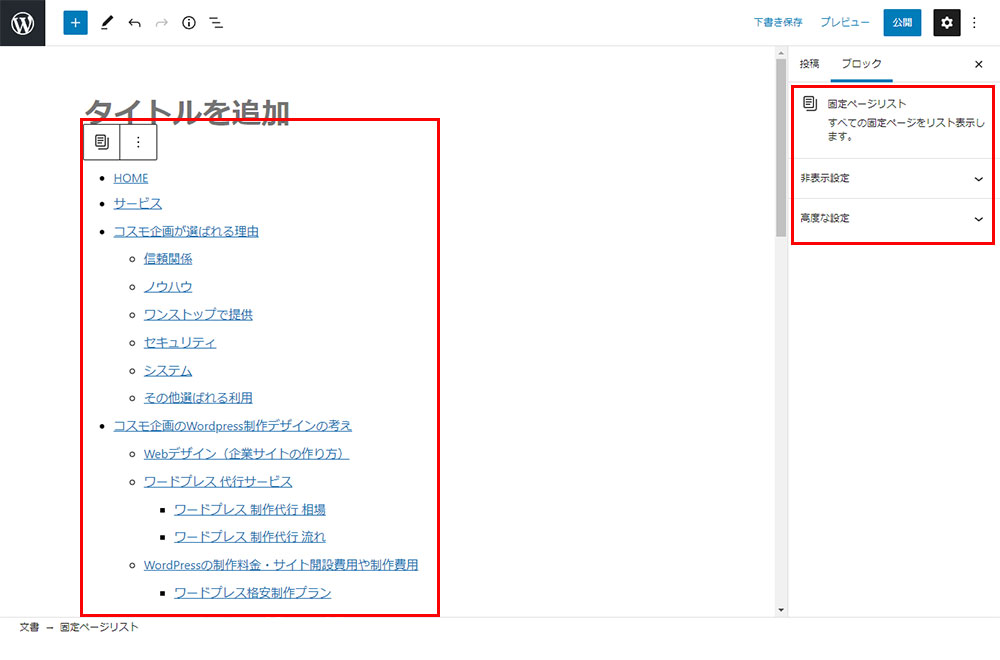Click the WordPress logo icon

coord(23,23)
